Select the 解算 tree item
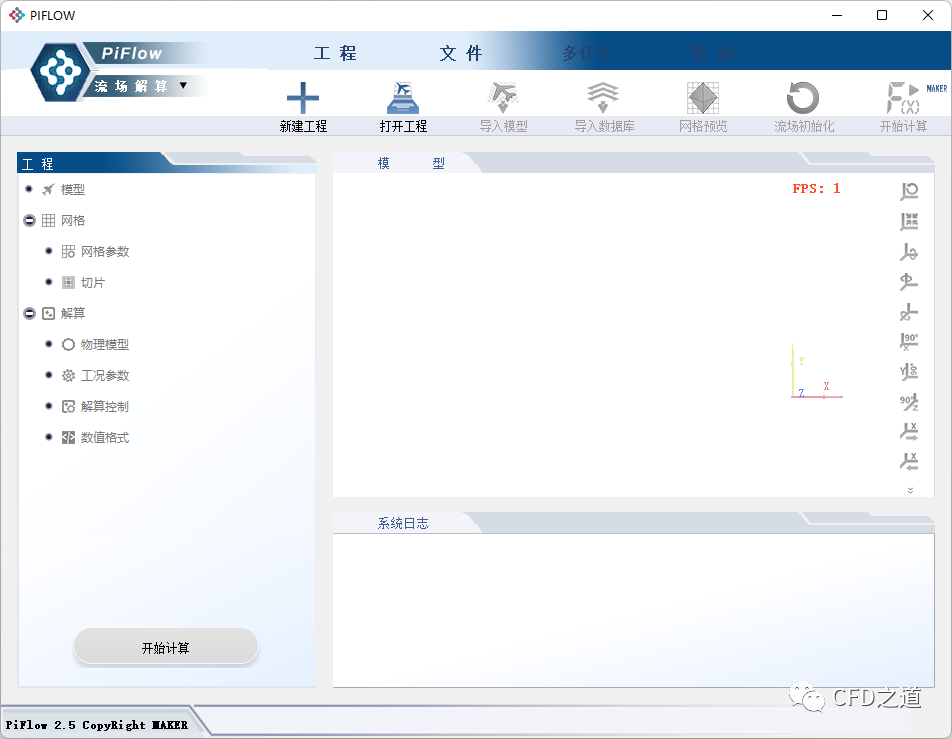Image resolution: width=952 pixels, height=739 pixels. (73, 313)
